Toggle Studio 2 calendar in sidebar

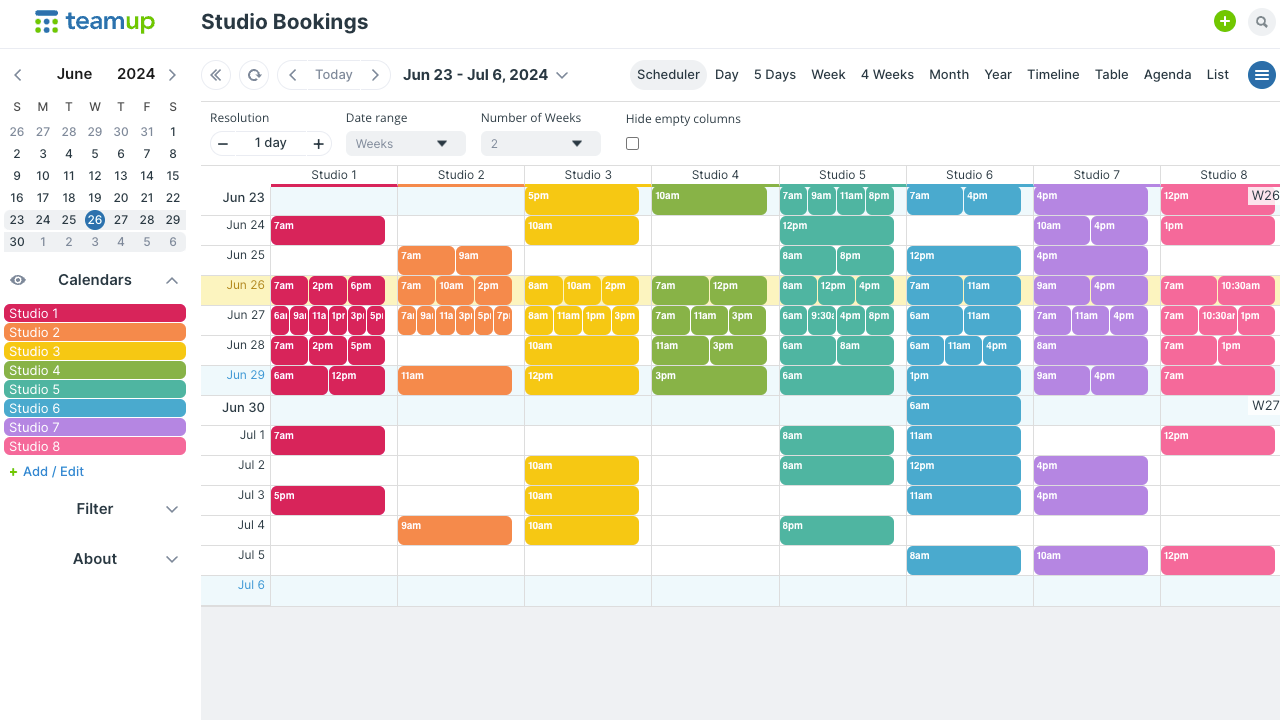coord(95,333)
